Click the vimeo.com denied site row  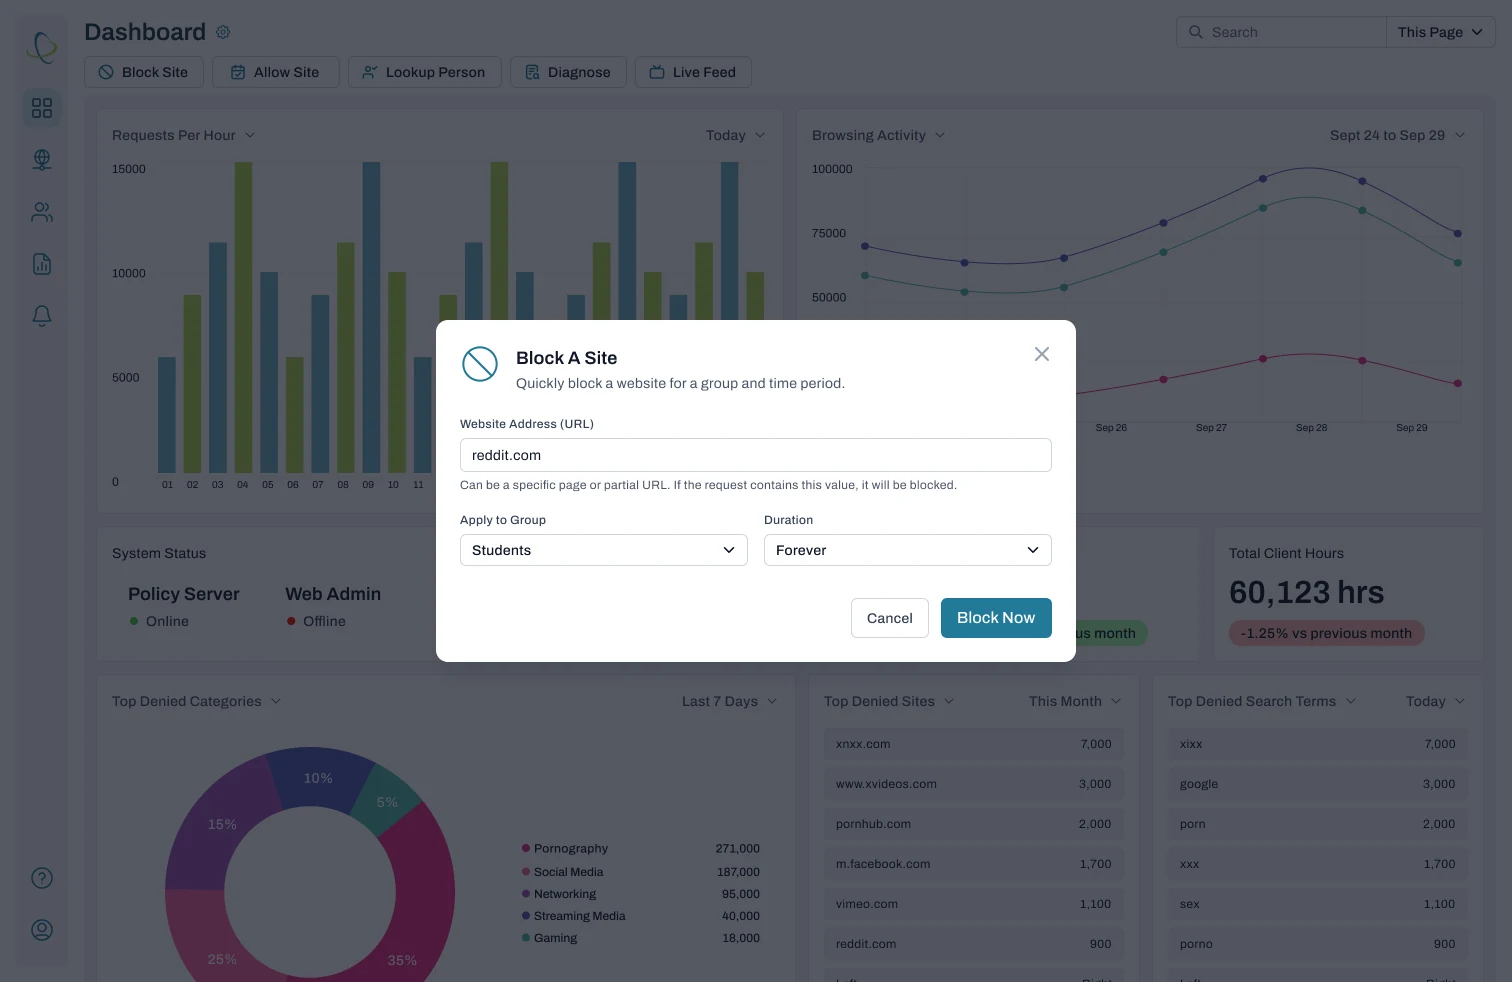pyautogui.click(x=974, y=904)
